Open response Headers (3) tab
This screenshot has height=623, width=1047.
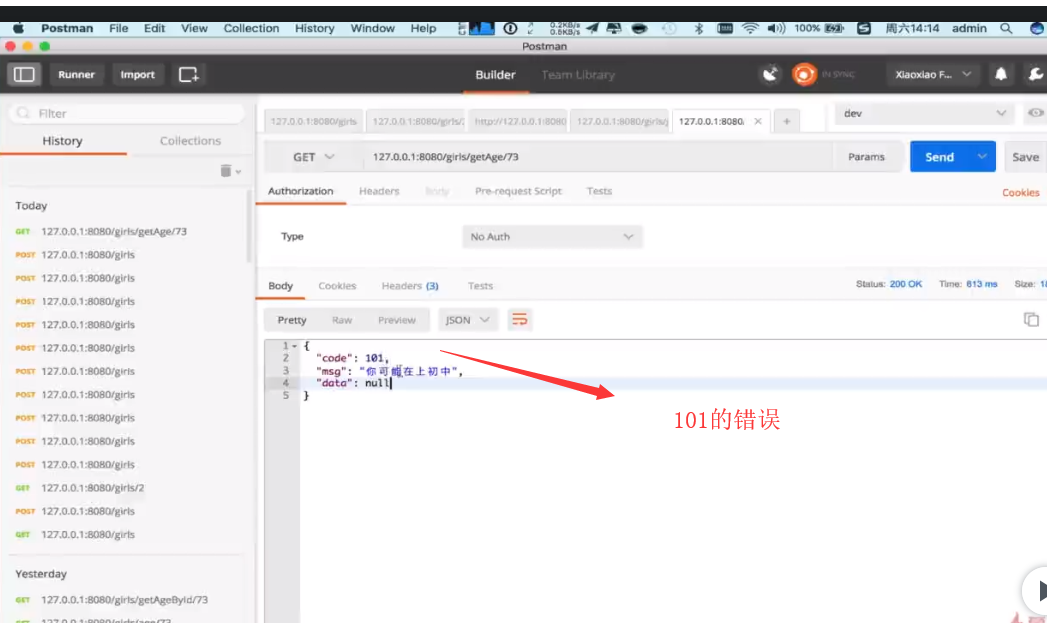click(x=409, y=286)
